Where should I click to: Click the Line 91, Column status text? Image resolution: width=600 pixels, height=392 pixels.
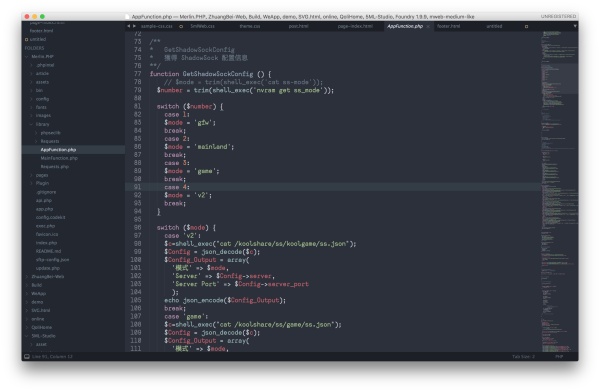52,356
